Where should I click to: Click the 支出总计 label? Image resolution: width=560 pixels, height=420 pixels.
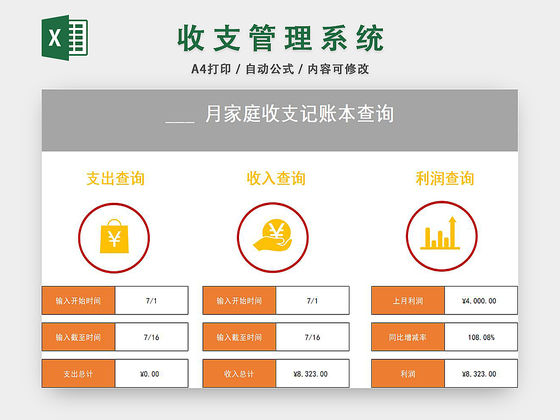[78, 374]
